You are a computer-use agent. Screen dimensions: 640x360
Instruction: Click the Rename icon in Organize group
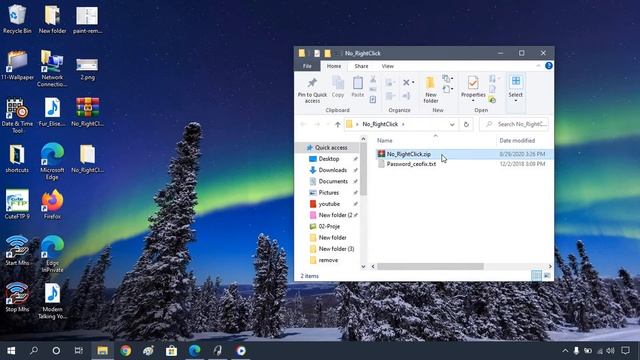(406, 96)
